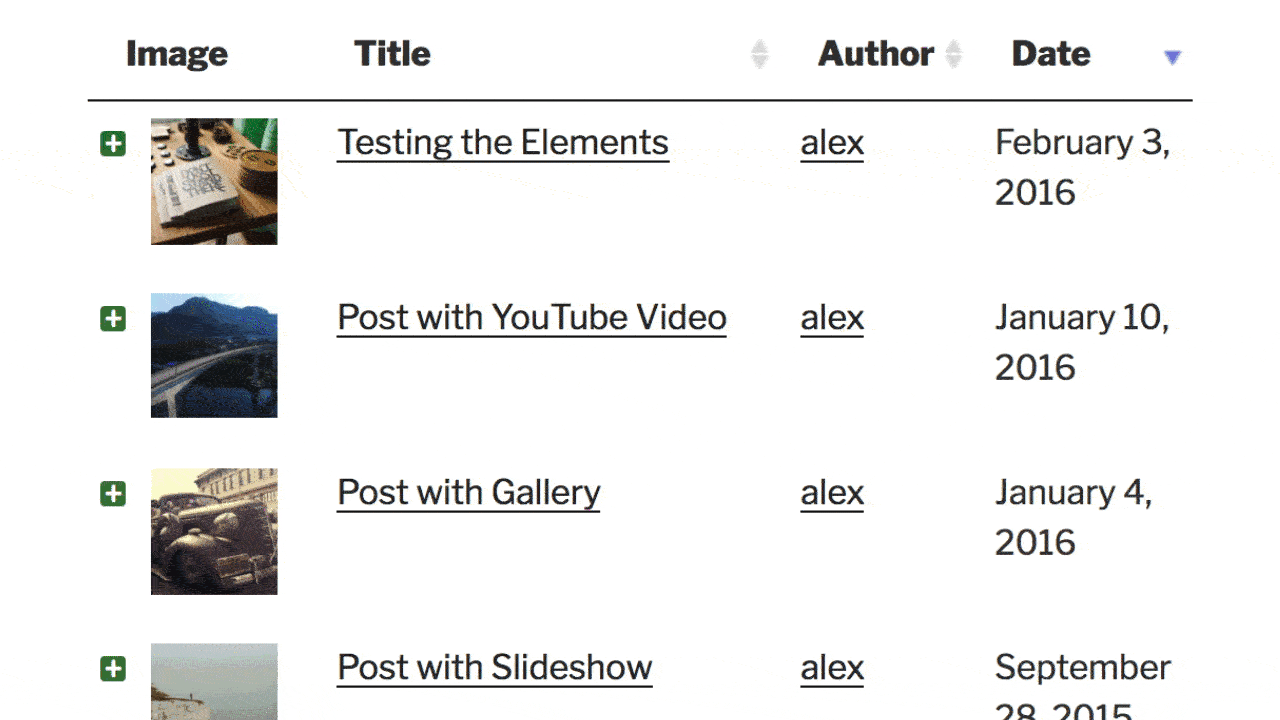Screen dimensions: 1280x720
Task: Select the mountain bridge thumbnail
Action: 214,356
